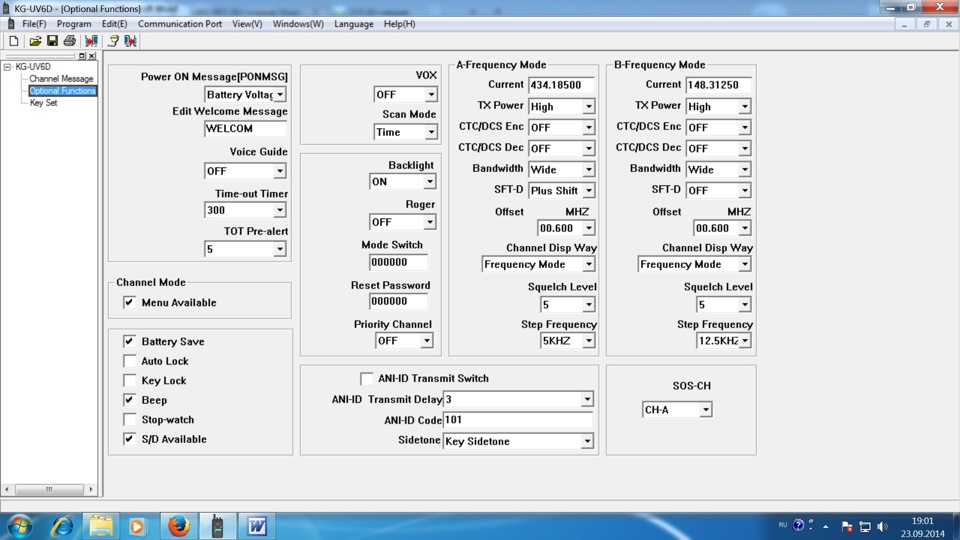Image resolution: width=960 pixels, height=540 pixels.
Task: Open the SOS-CH dropdown
Action: [705, 410]
